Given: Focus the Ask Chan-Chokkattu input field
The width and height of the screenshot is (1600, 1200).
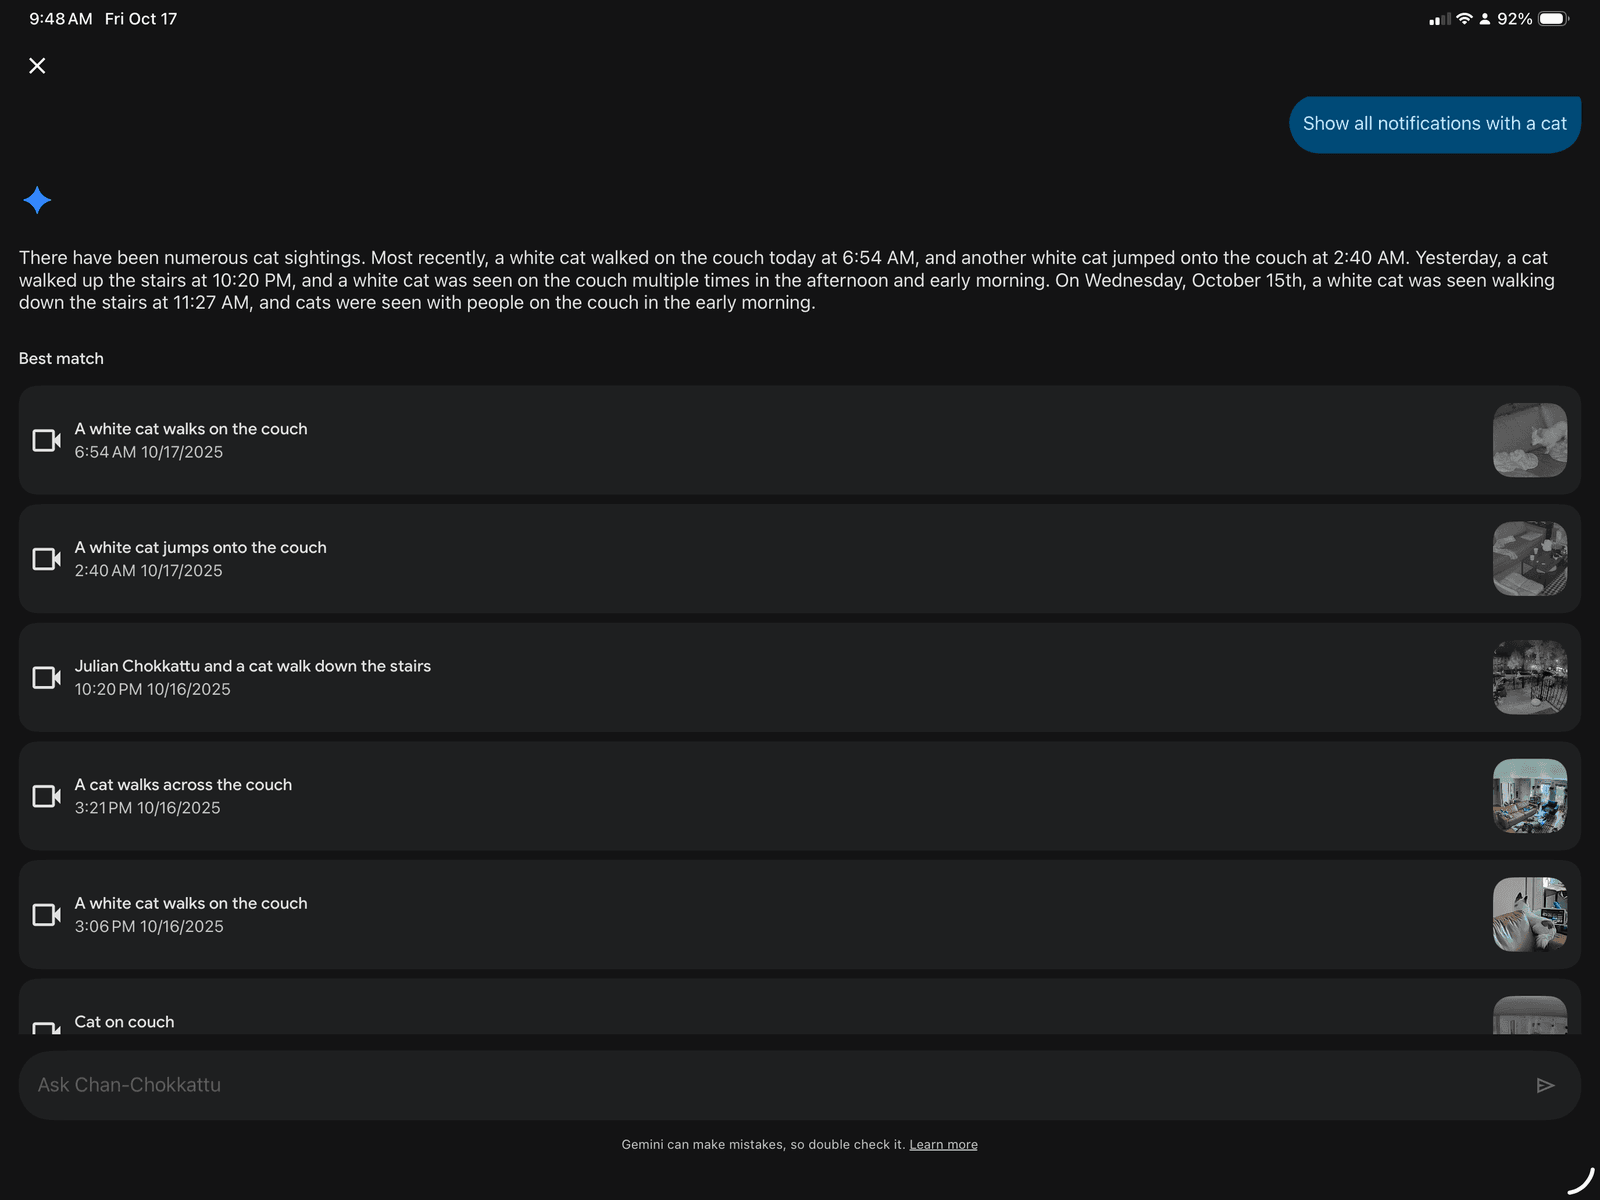Looking at the screenshot, I should coord(770,1085).
